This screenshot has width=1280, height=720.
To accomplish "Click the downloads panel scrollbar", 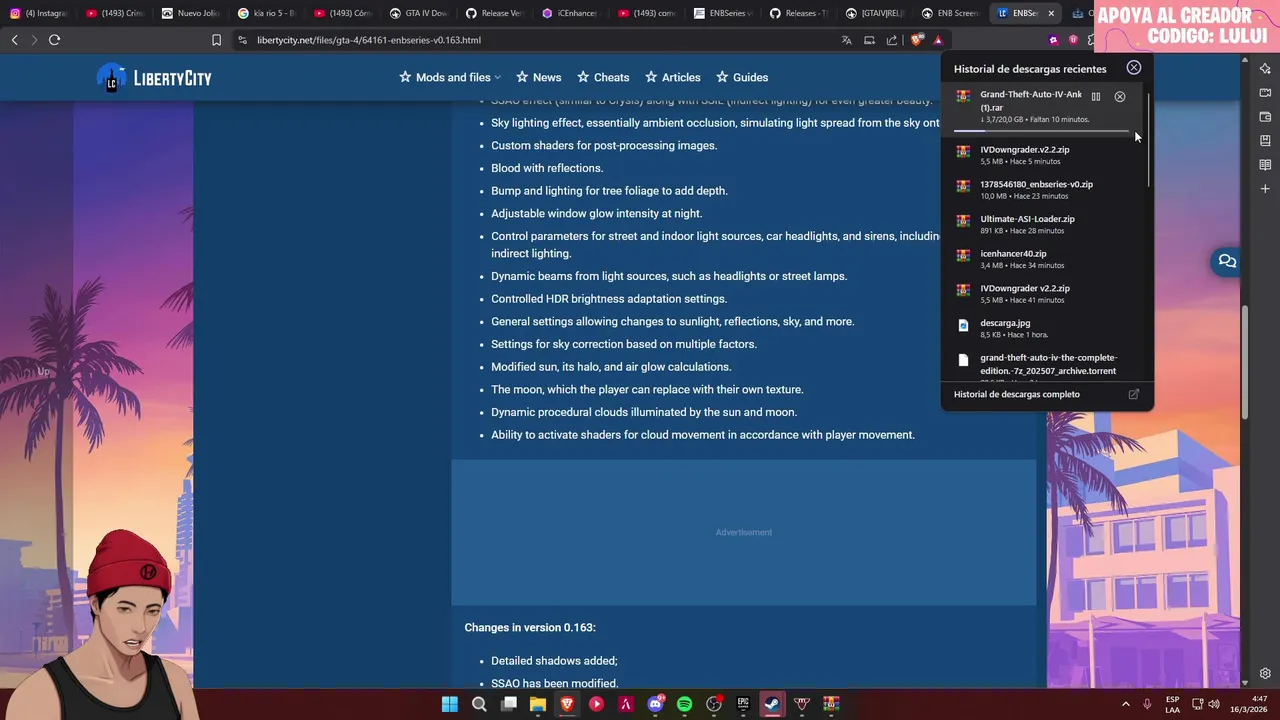I will point(1149,140).
